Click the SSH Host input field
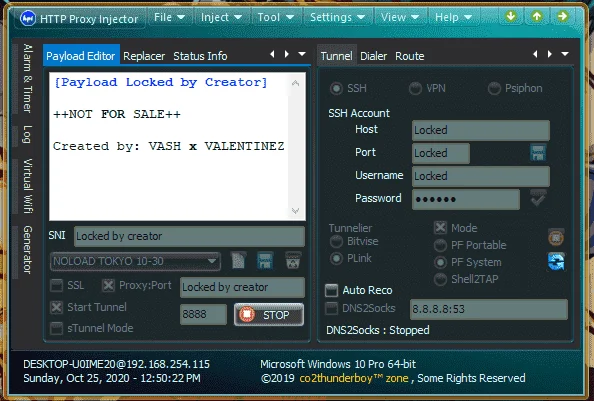This screenshot has height=401, width=594. (480, 131)
